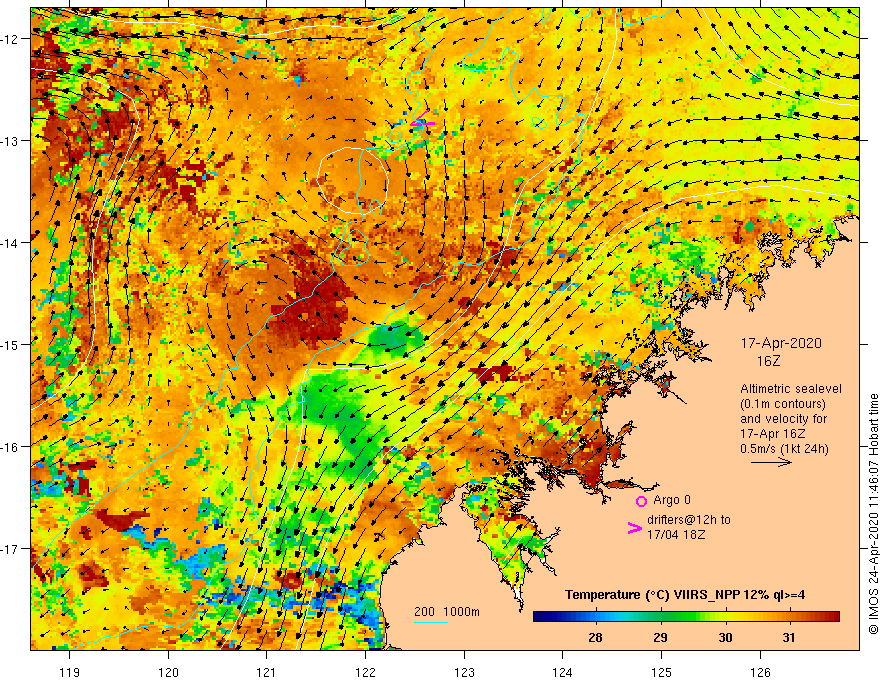Click the '17/04 18Z' legend text
This screenshot has height=680, width=880.
click(676, 535)
